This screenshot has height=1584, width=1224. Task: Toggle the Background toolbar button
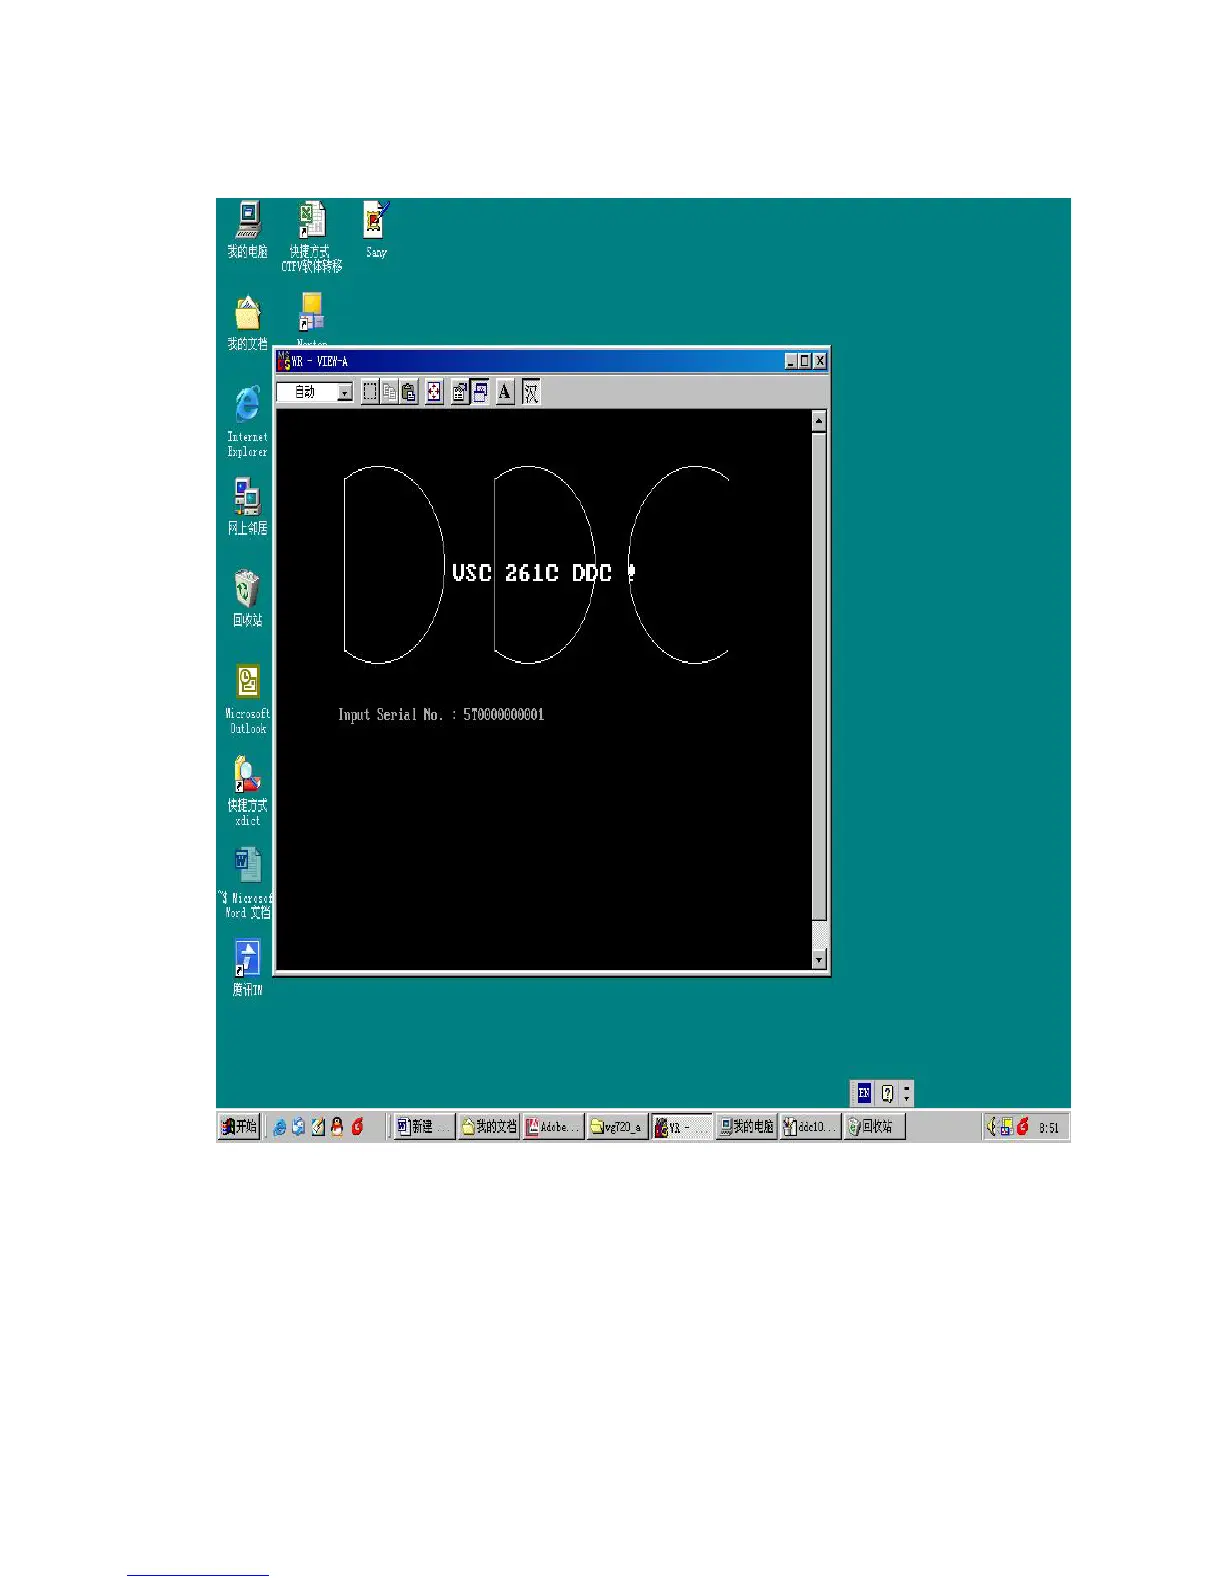click(480, 392)
